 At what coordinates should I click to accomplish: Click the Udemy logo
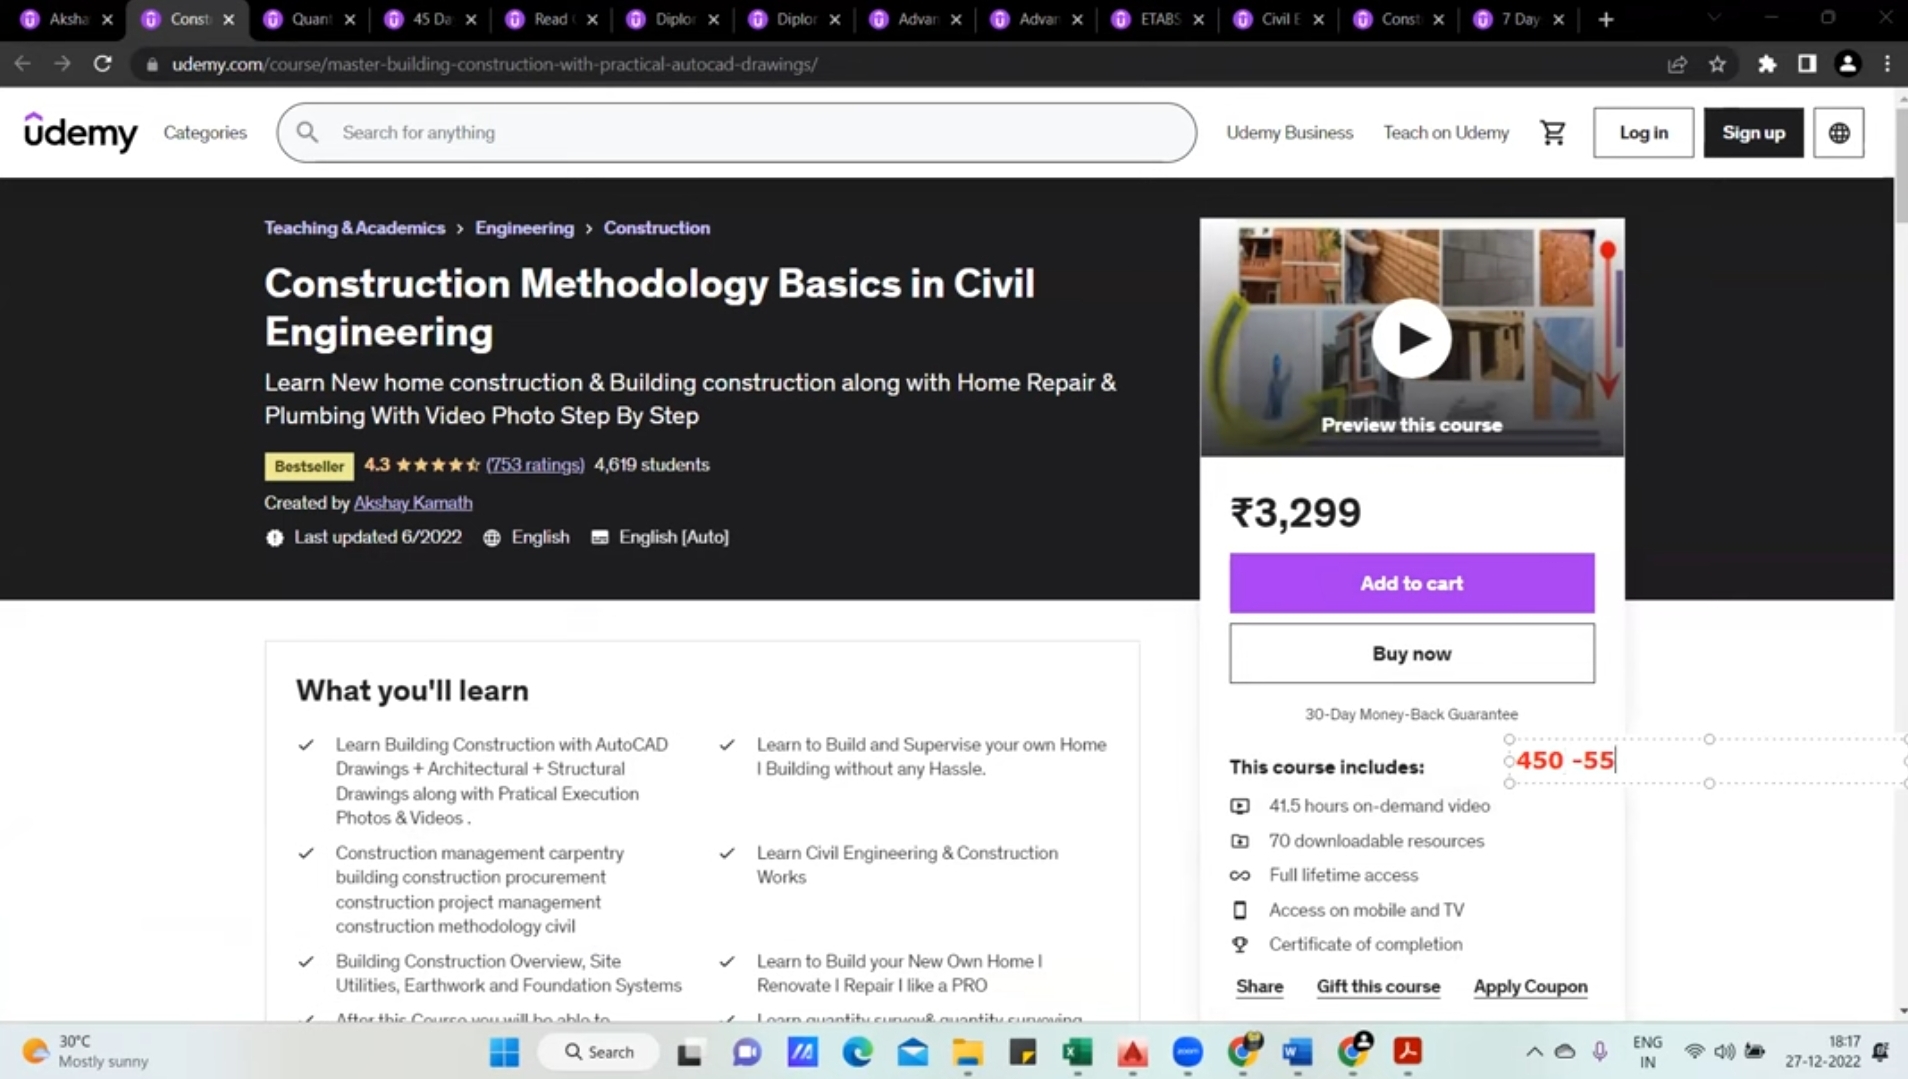pyautogui.click(x=80, y=132)
